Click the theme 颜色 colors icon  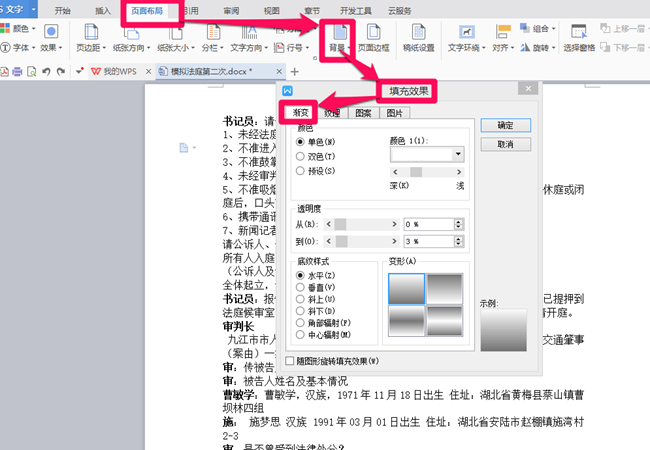[5, 28]
